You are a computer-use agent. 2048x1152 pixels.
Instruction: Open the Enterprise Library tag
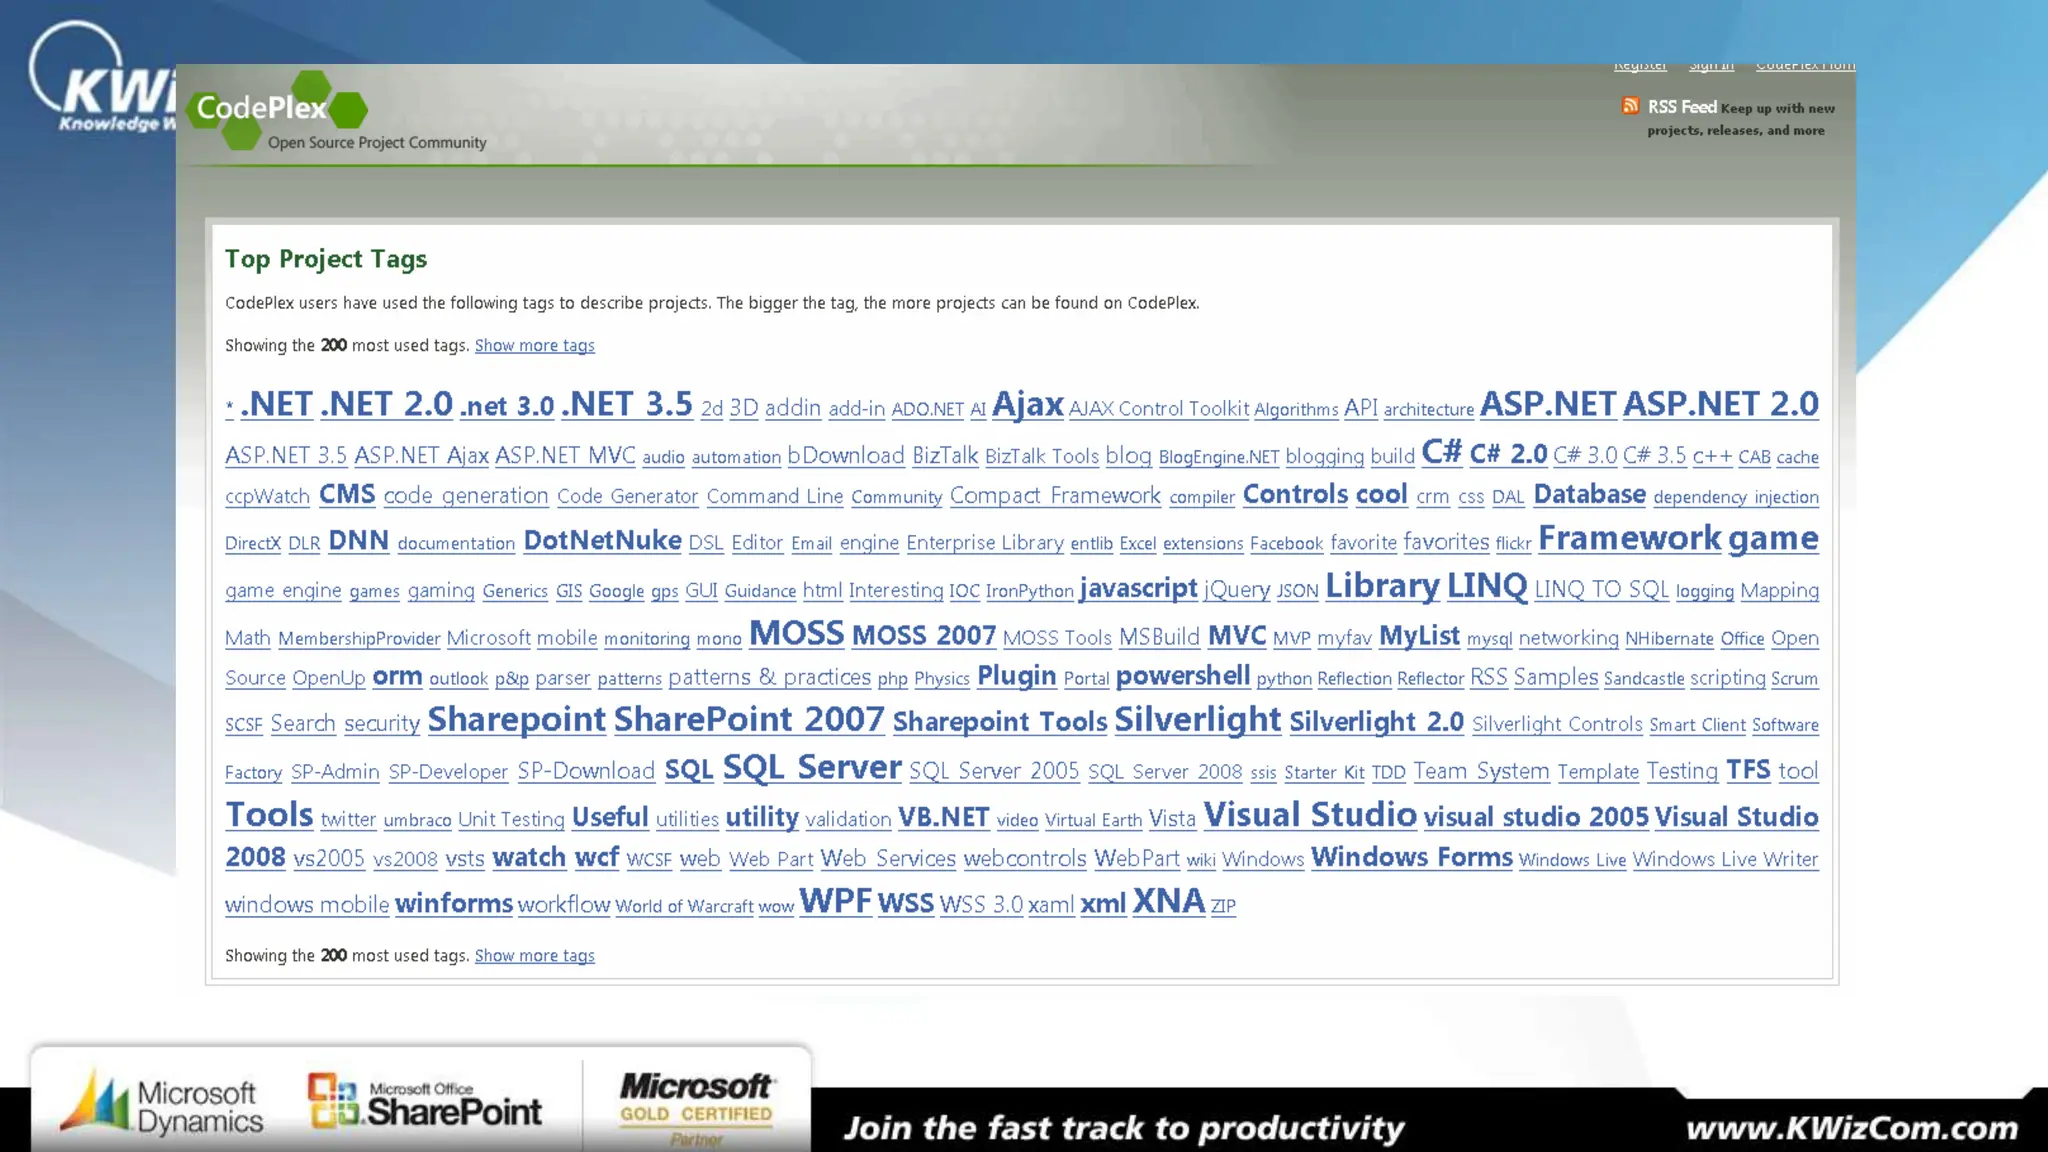coord(984,543)
